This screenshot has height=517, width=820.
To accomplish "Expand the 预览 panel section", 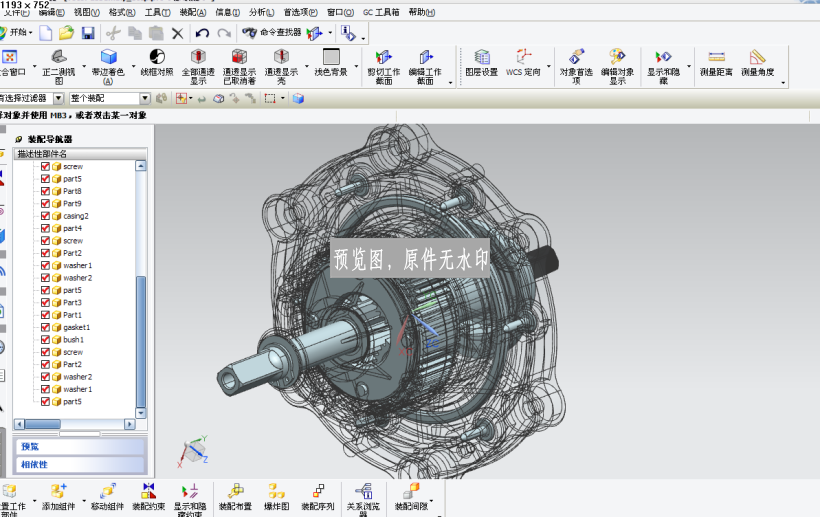I will [x=79, y=447].
